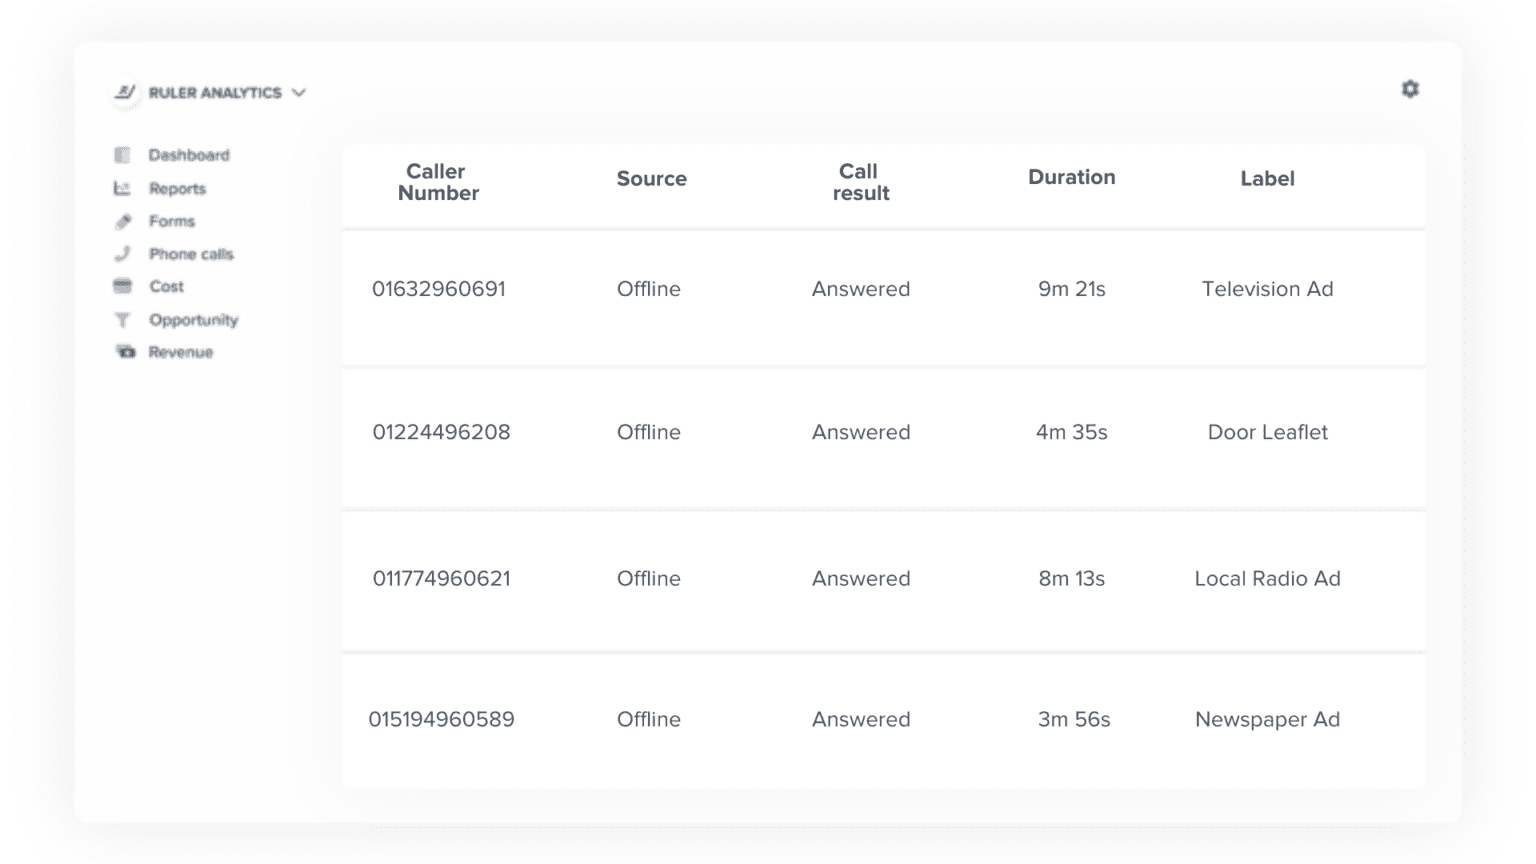Viewport: 1536px width, 864px height.
Task: Expand the Ruler Analytics account dropdown chevron
Action: [297, 92]
